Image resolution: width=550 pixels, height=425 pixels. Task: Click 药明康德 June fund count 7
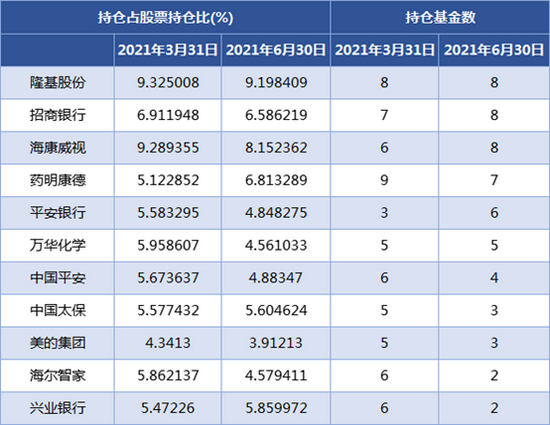pyautogui.click(x=494, y=180)
